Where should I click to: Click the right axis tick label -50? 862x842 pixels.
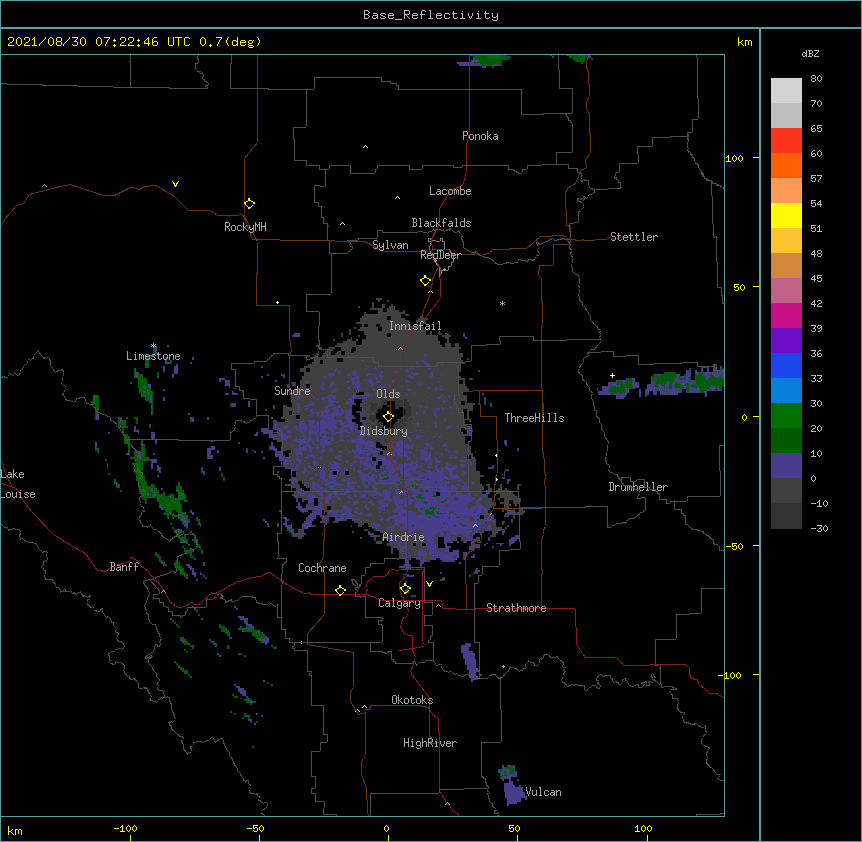click(734, 546)
